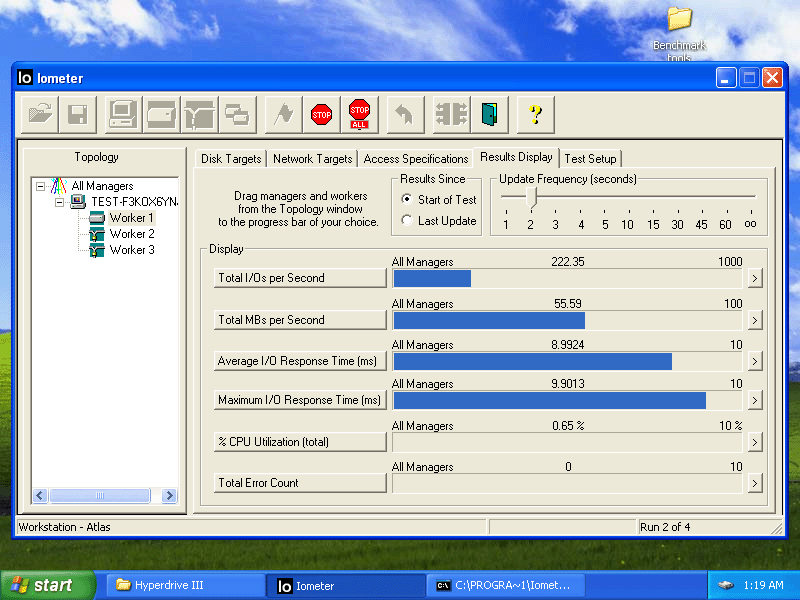The height and width of the screenshot is (600, 800).
Task: Add a new disk worker icon
Action: pos(161,114)
